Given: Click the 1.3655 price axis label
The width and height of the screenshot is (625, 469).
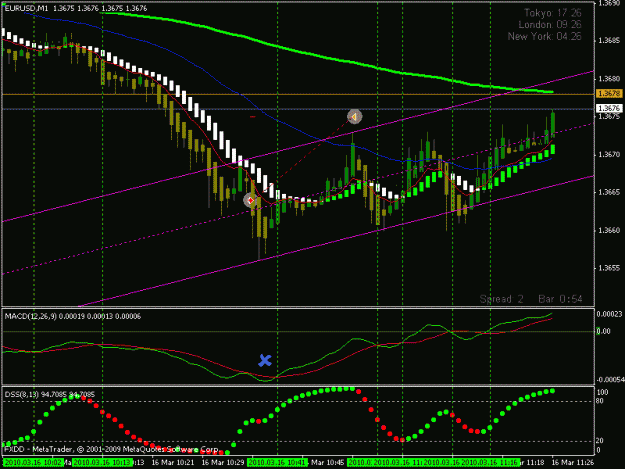Looking at the screenshot, I should pyautogui.click(x=609, y=268).
